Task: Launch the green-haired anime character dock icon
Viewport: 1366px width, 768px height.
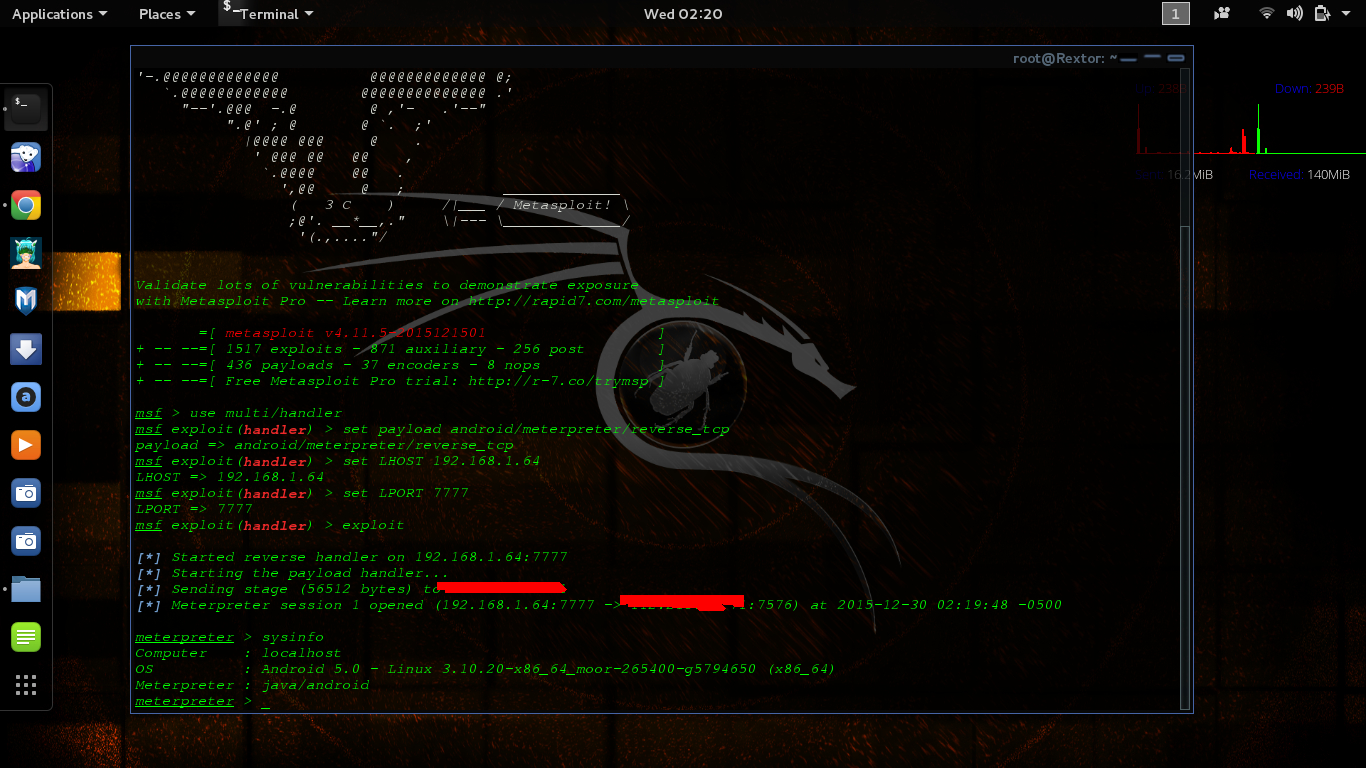Action: click(26, 253)
